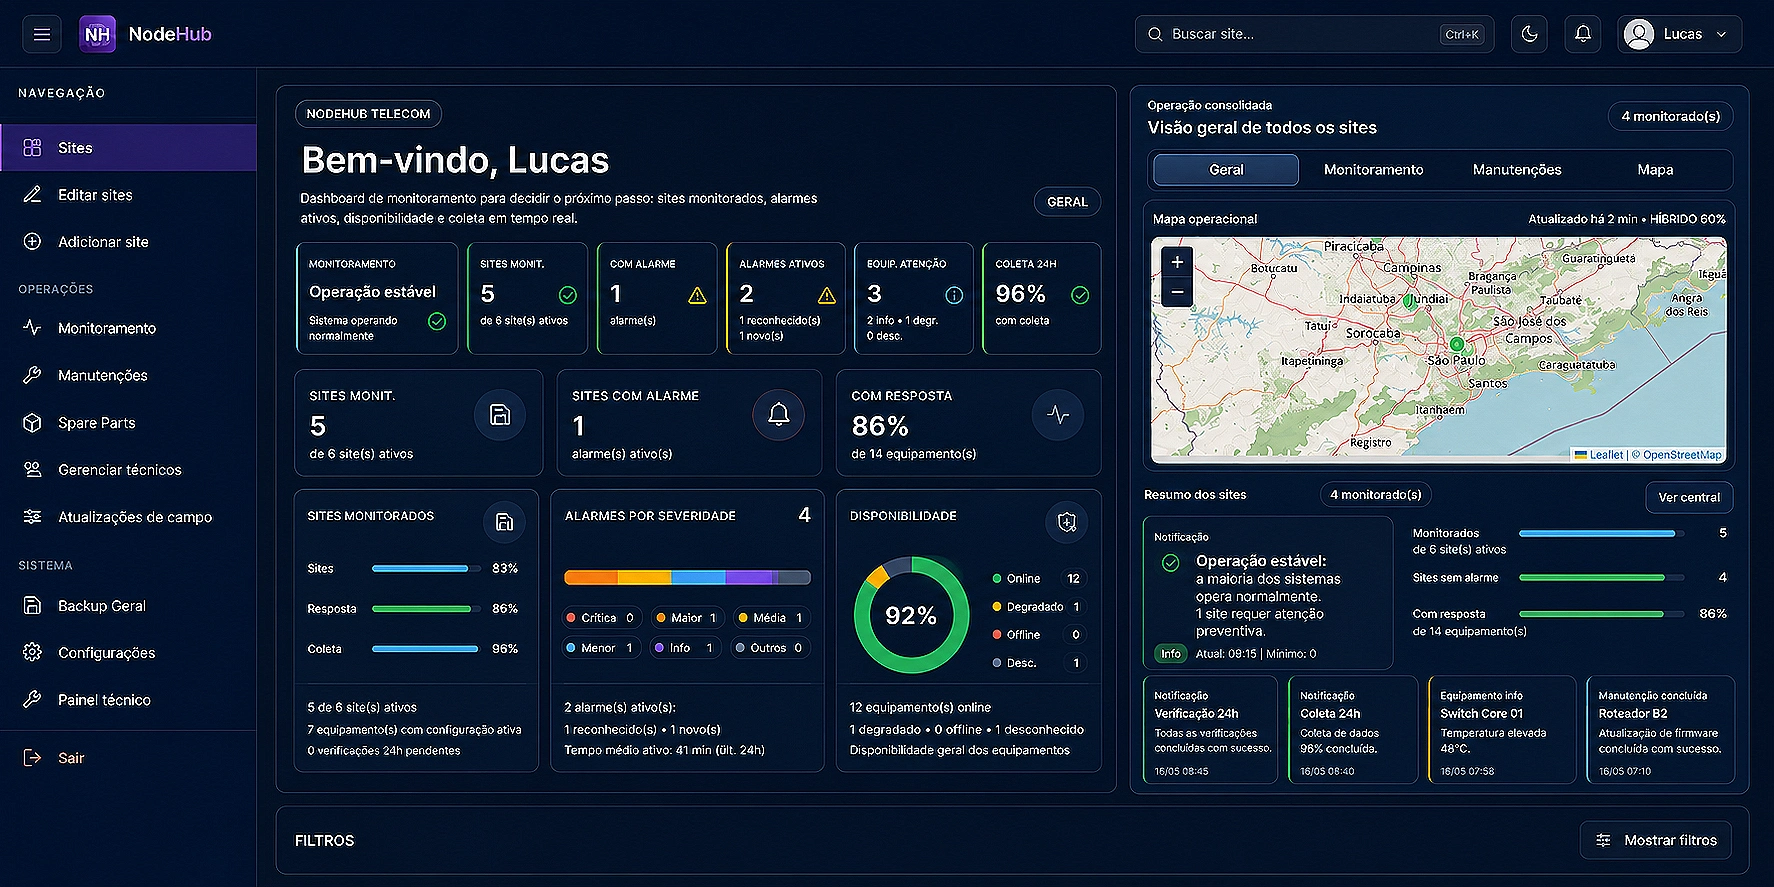This screenshot has height=887, width=1774.
Task: Toggle dark mode moon icon
Action: tap(1529, 34)
